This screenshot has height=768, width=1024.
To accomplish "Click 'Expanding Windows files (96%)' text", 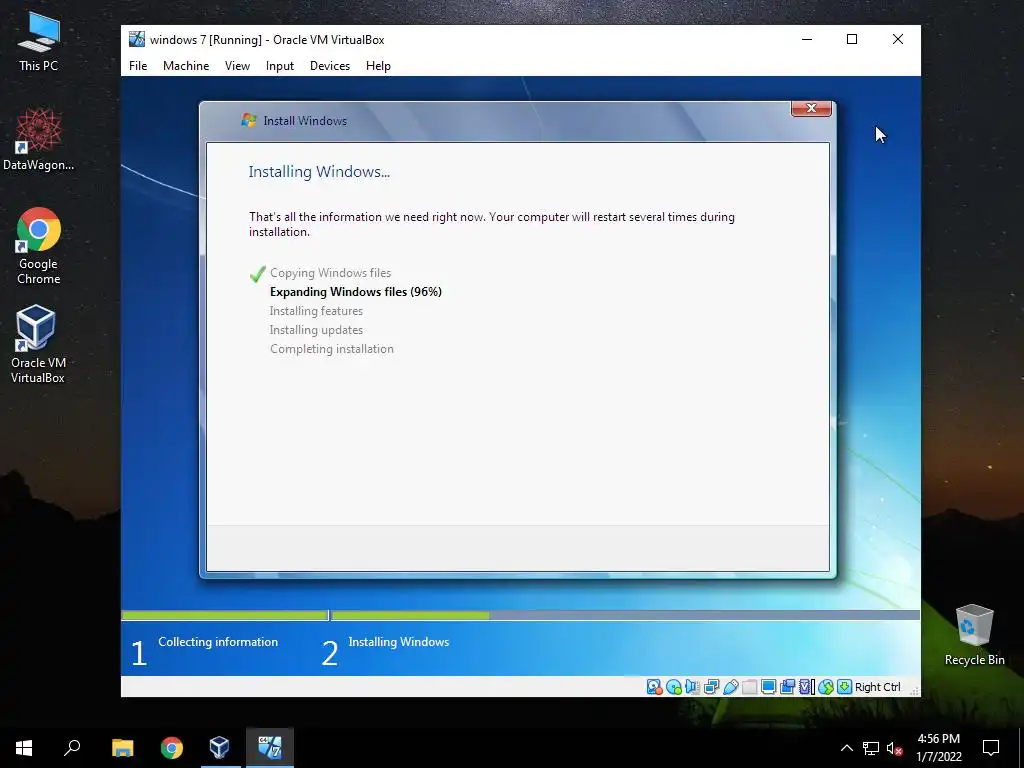I will 356,292.
